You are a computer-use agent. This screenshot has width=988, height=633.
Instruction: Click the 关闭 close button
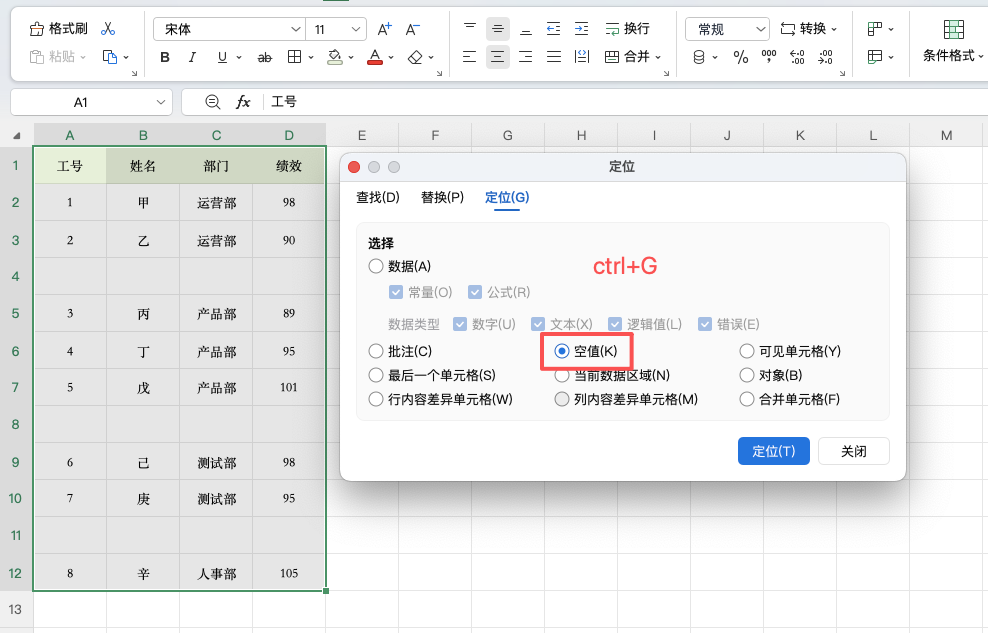point(854,451)
